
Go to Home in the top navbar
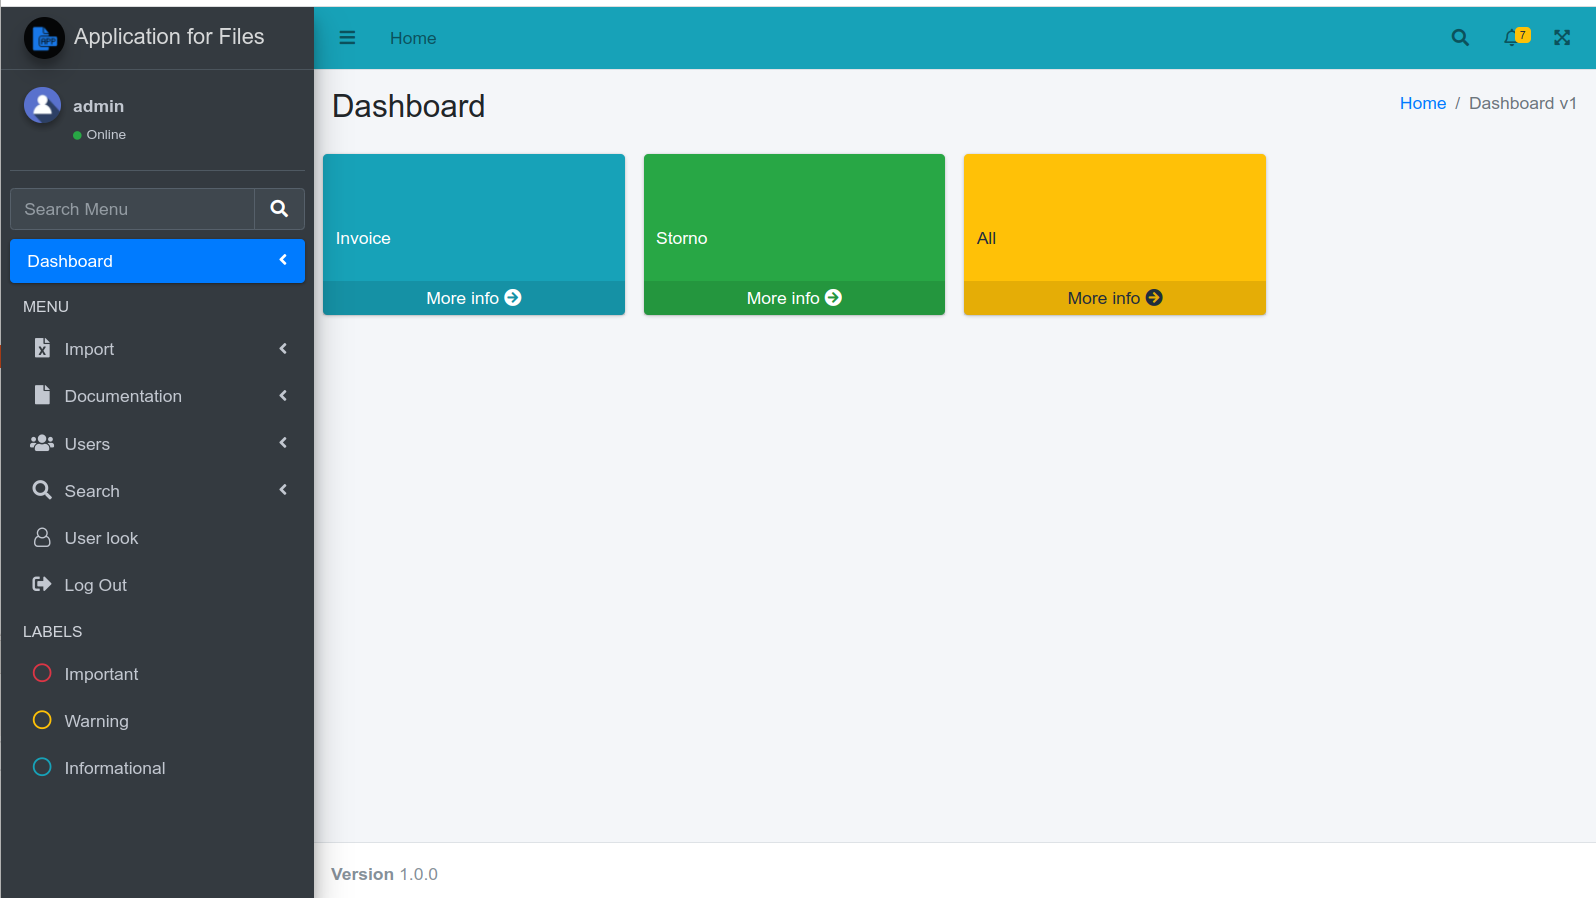[413, 38]
